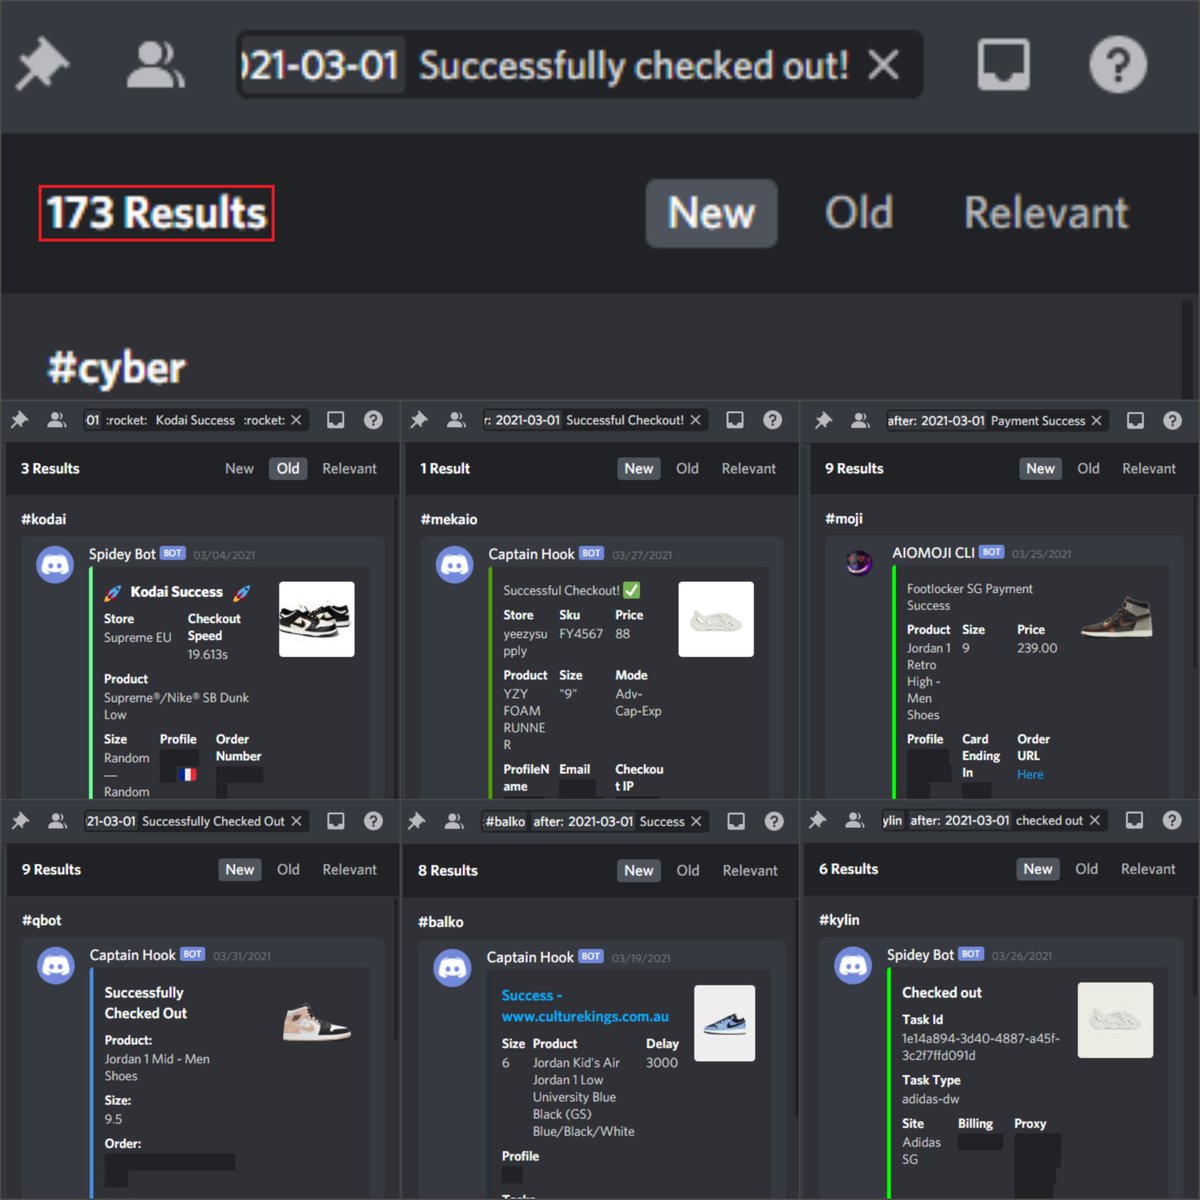Image resolution: width=1200 pixels, height=1200 pixels.
Task: Open www.culturekings.com.au link
Action: (585, 1016)
